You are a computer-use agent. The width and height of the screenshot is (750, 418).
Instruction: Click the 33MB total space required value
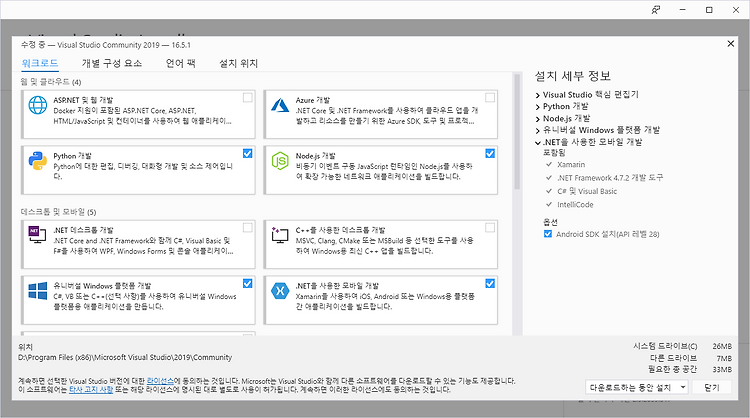click(x=722, y=370)
